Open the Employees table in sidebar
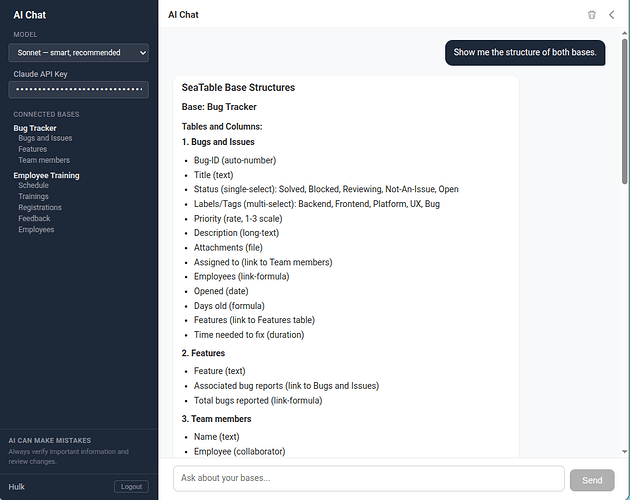 click(36, 229)
